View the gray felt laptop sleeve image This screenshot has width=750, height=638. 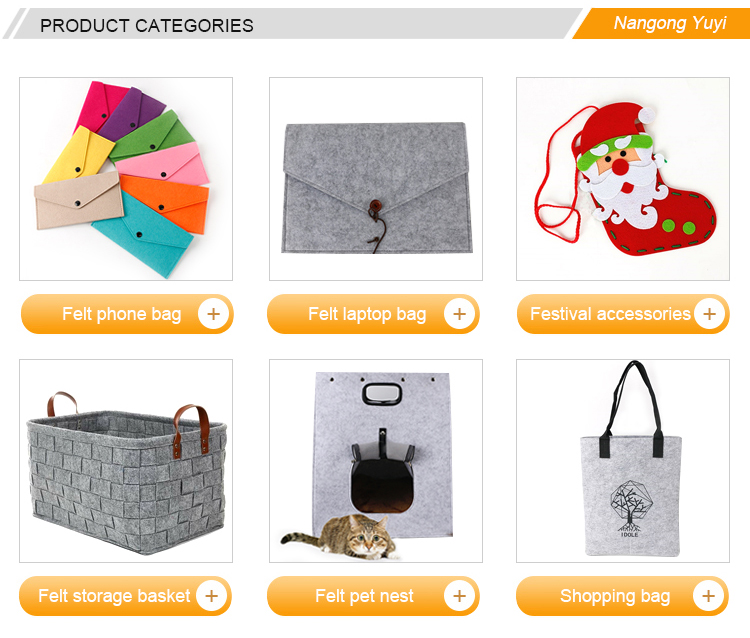(376, 179)
